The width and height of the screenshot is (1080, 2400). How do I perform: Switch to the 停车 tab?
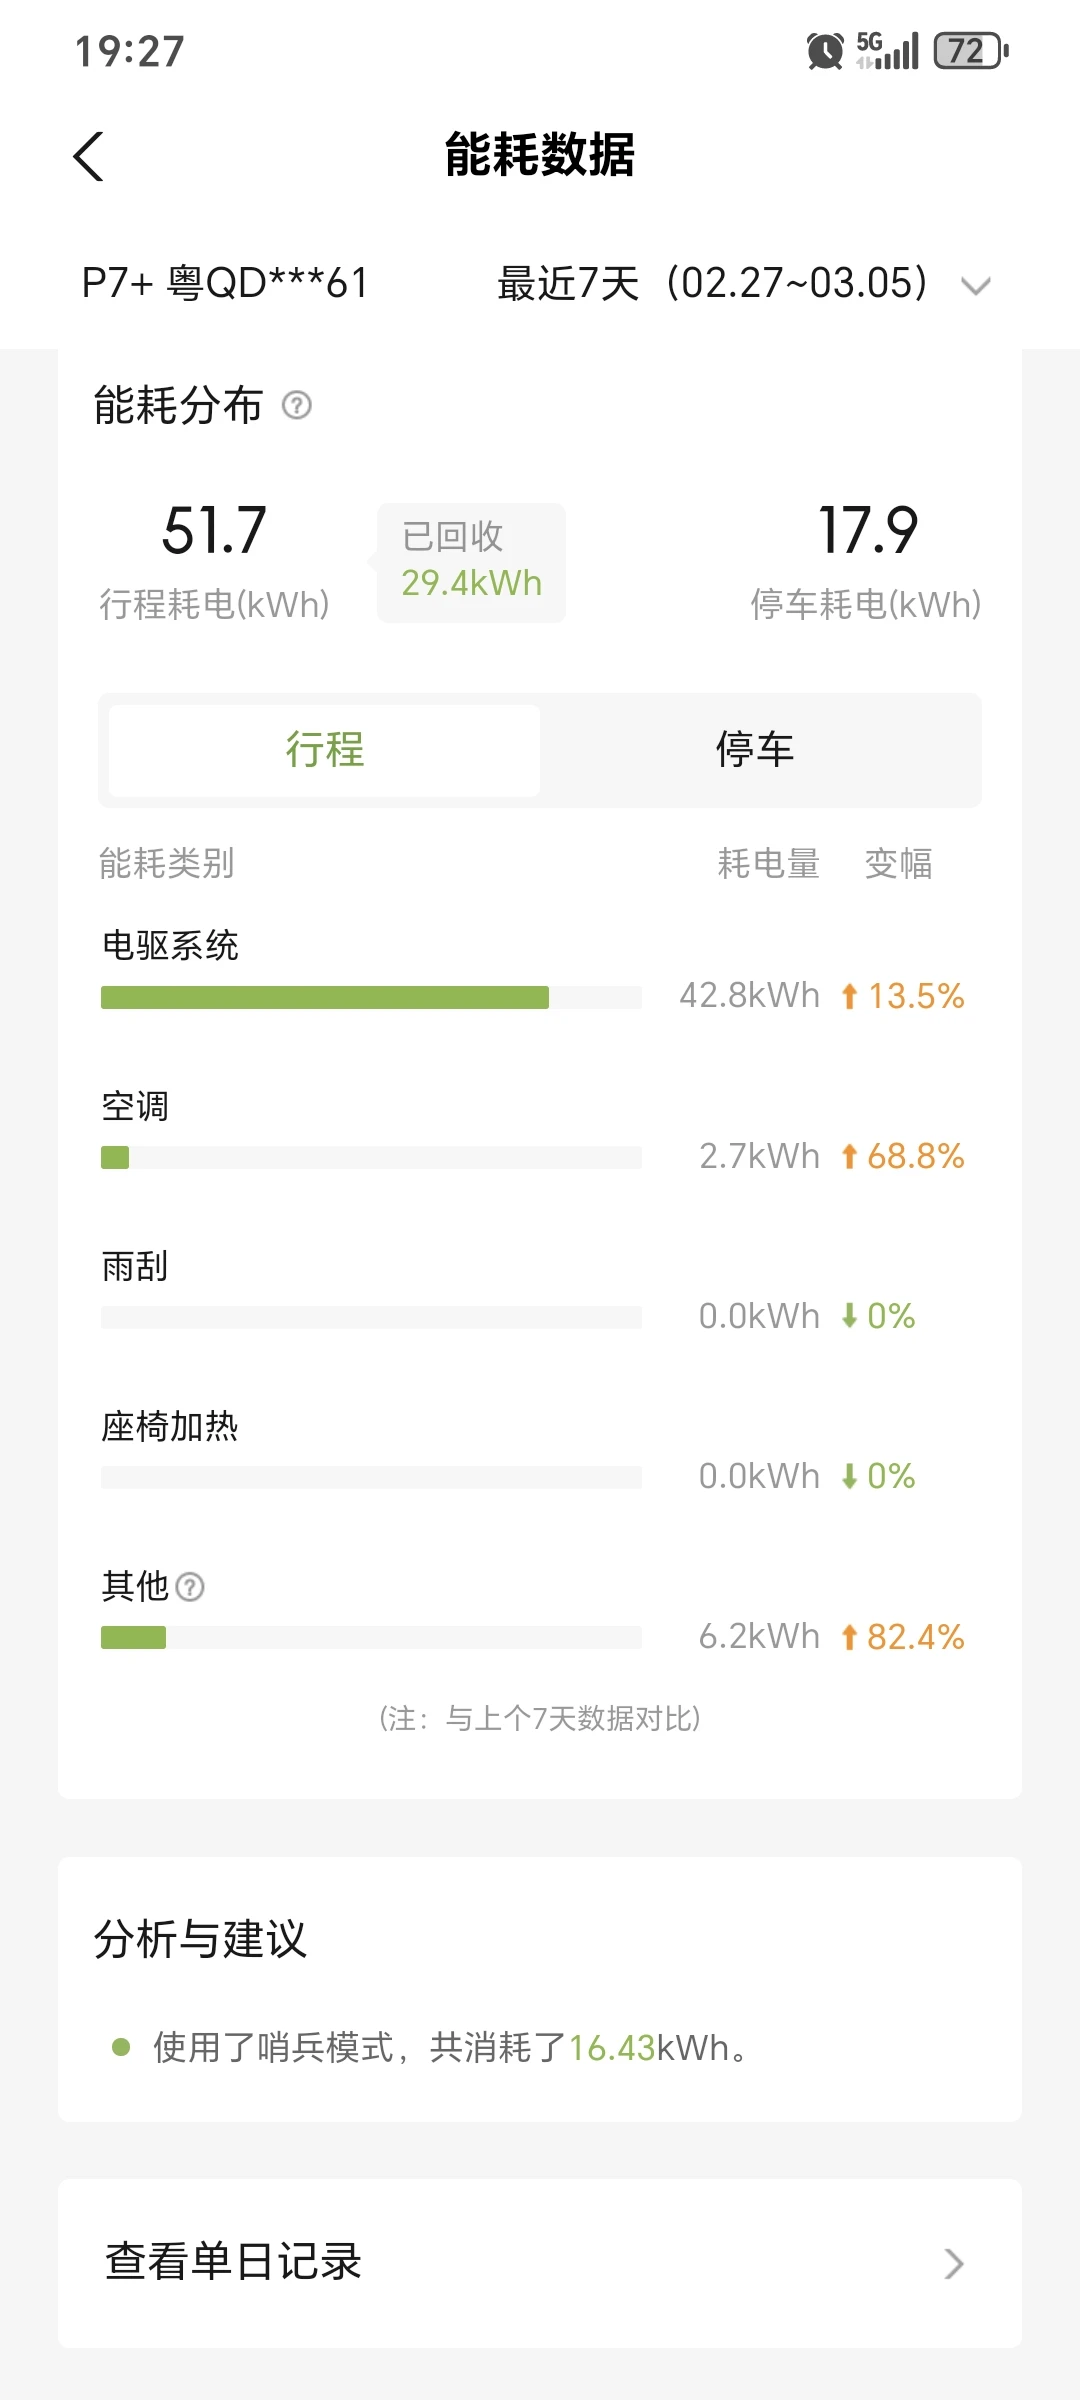755,750
